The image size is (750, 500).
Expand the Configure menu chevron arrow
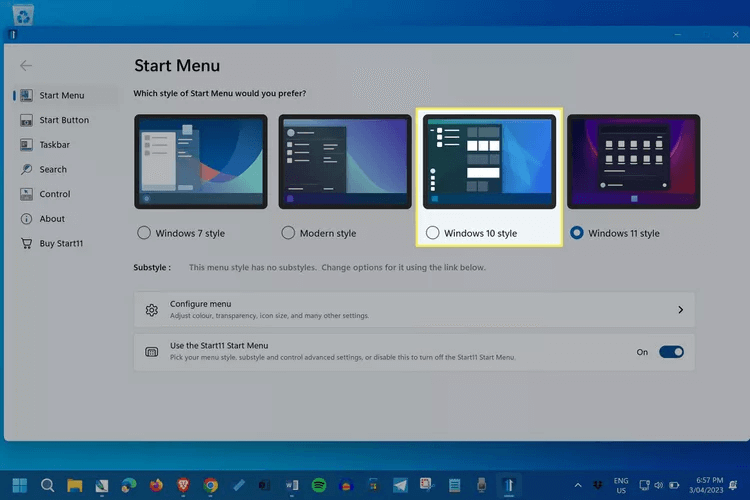point(681,310)
